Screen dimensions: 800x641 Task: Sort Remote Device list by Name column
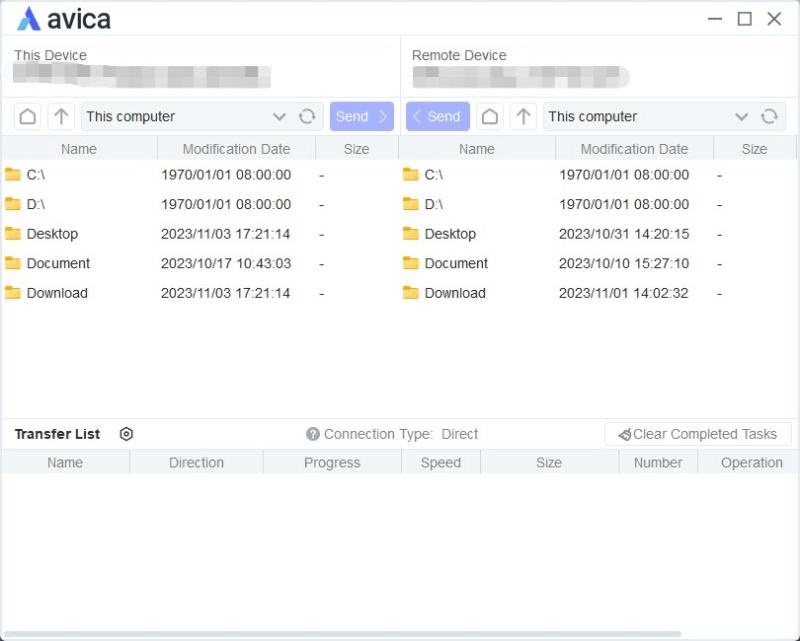pyautogui.click(x=477, y=149)
